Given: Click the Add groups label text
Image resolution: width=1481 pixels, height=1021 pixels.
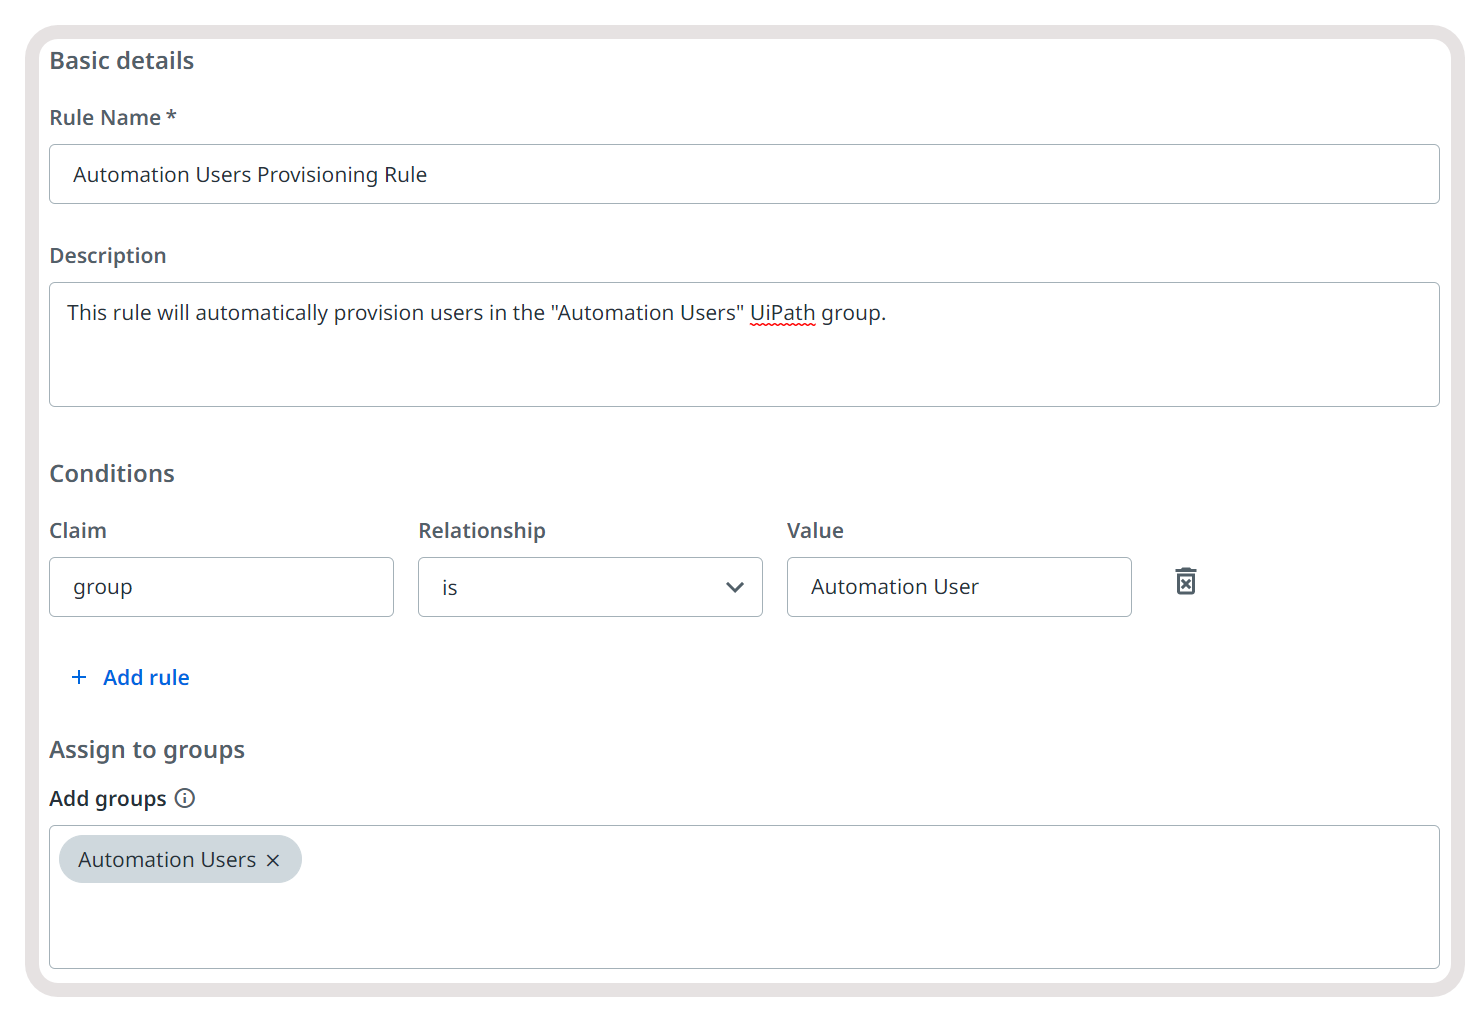Looking at the screenshot, I should [x=108, y=799].
